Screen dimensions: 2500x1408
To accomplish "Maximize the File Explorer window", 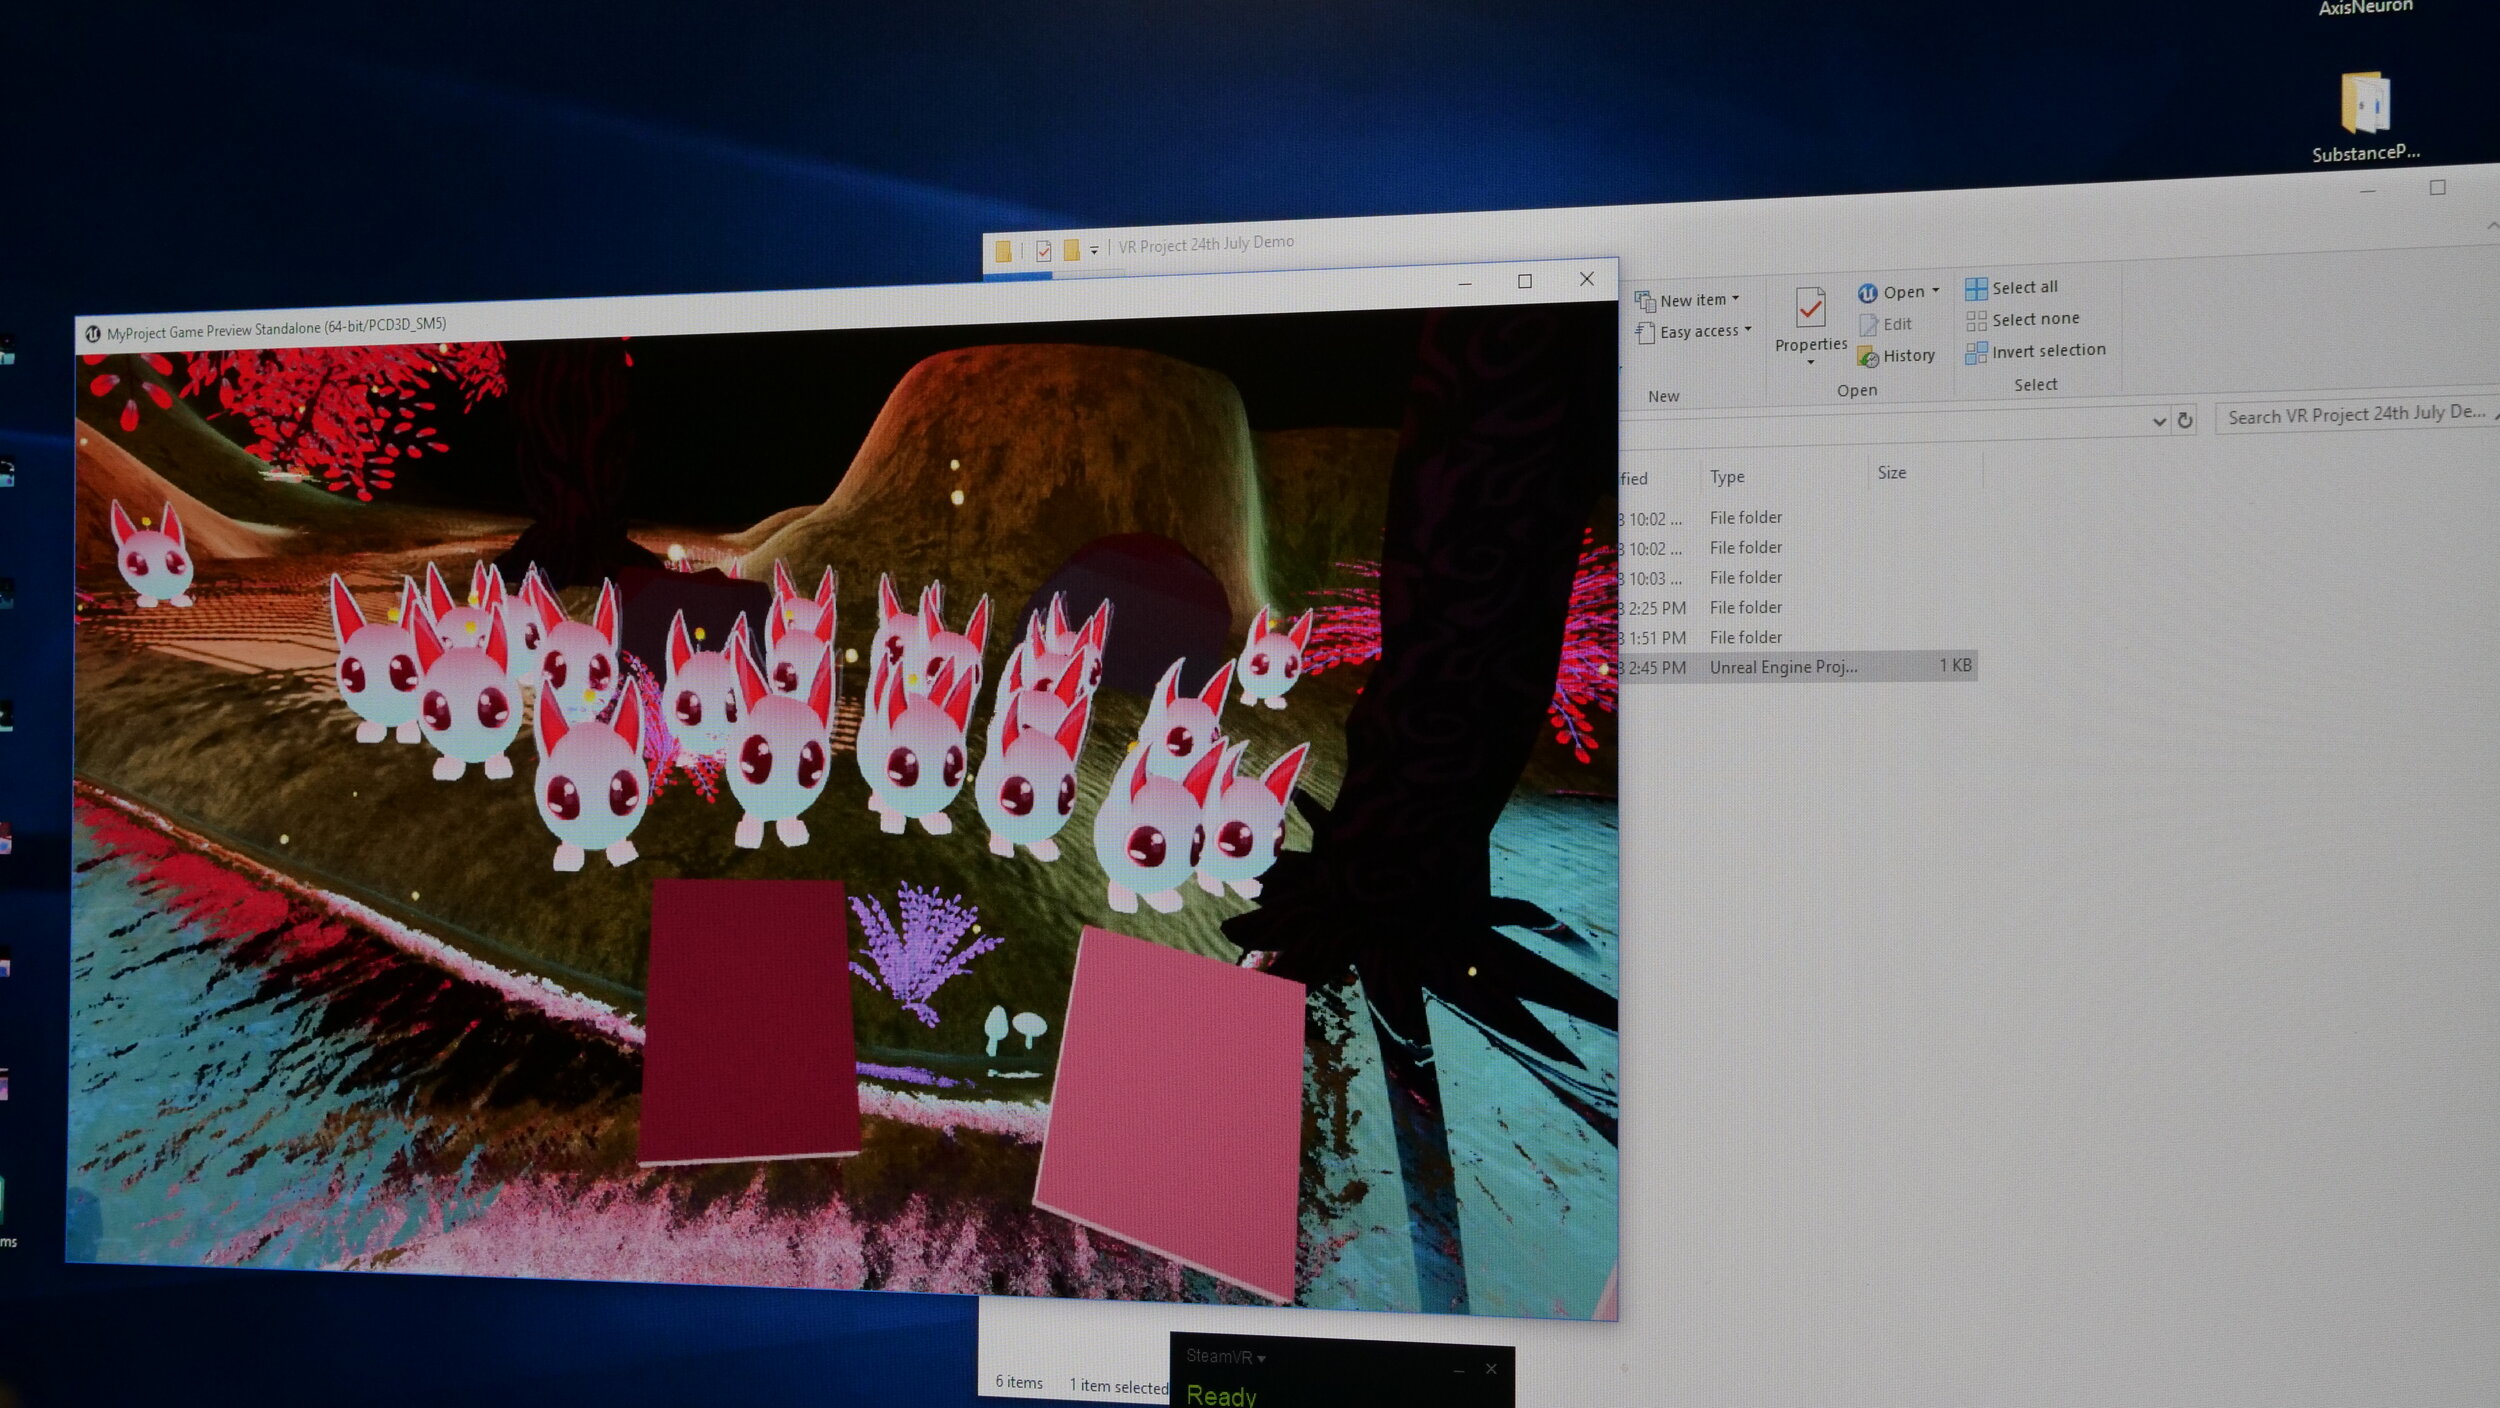I will [x=2437, y=187].
